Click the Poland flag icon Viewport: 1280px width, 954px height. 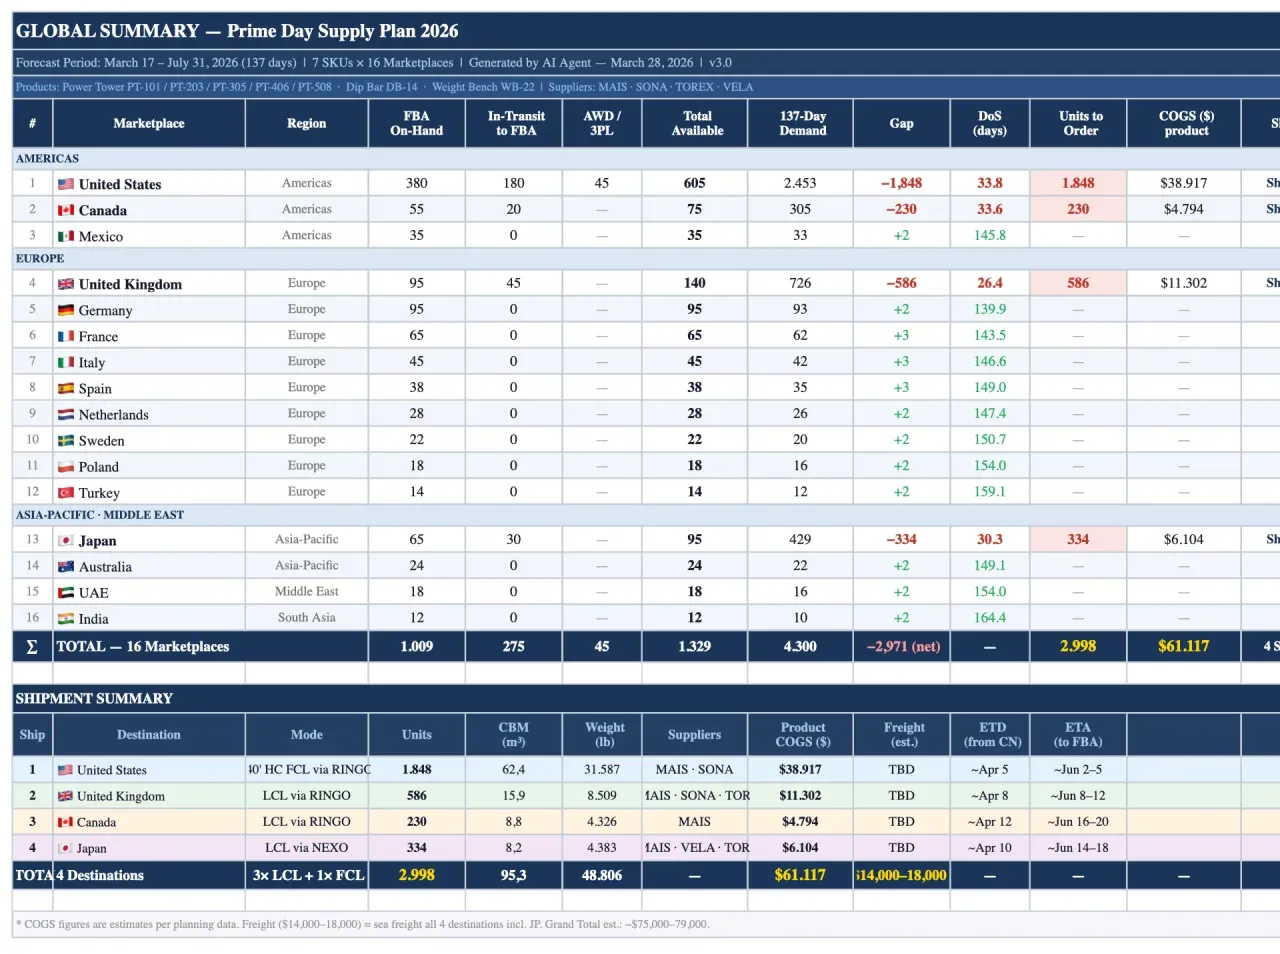[x=66, y=466]
